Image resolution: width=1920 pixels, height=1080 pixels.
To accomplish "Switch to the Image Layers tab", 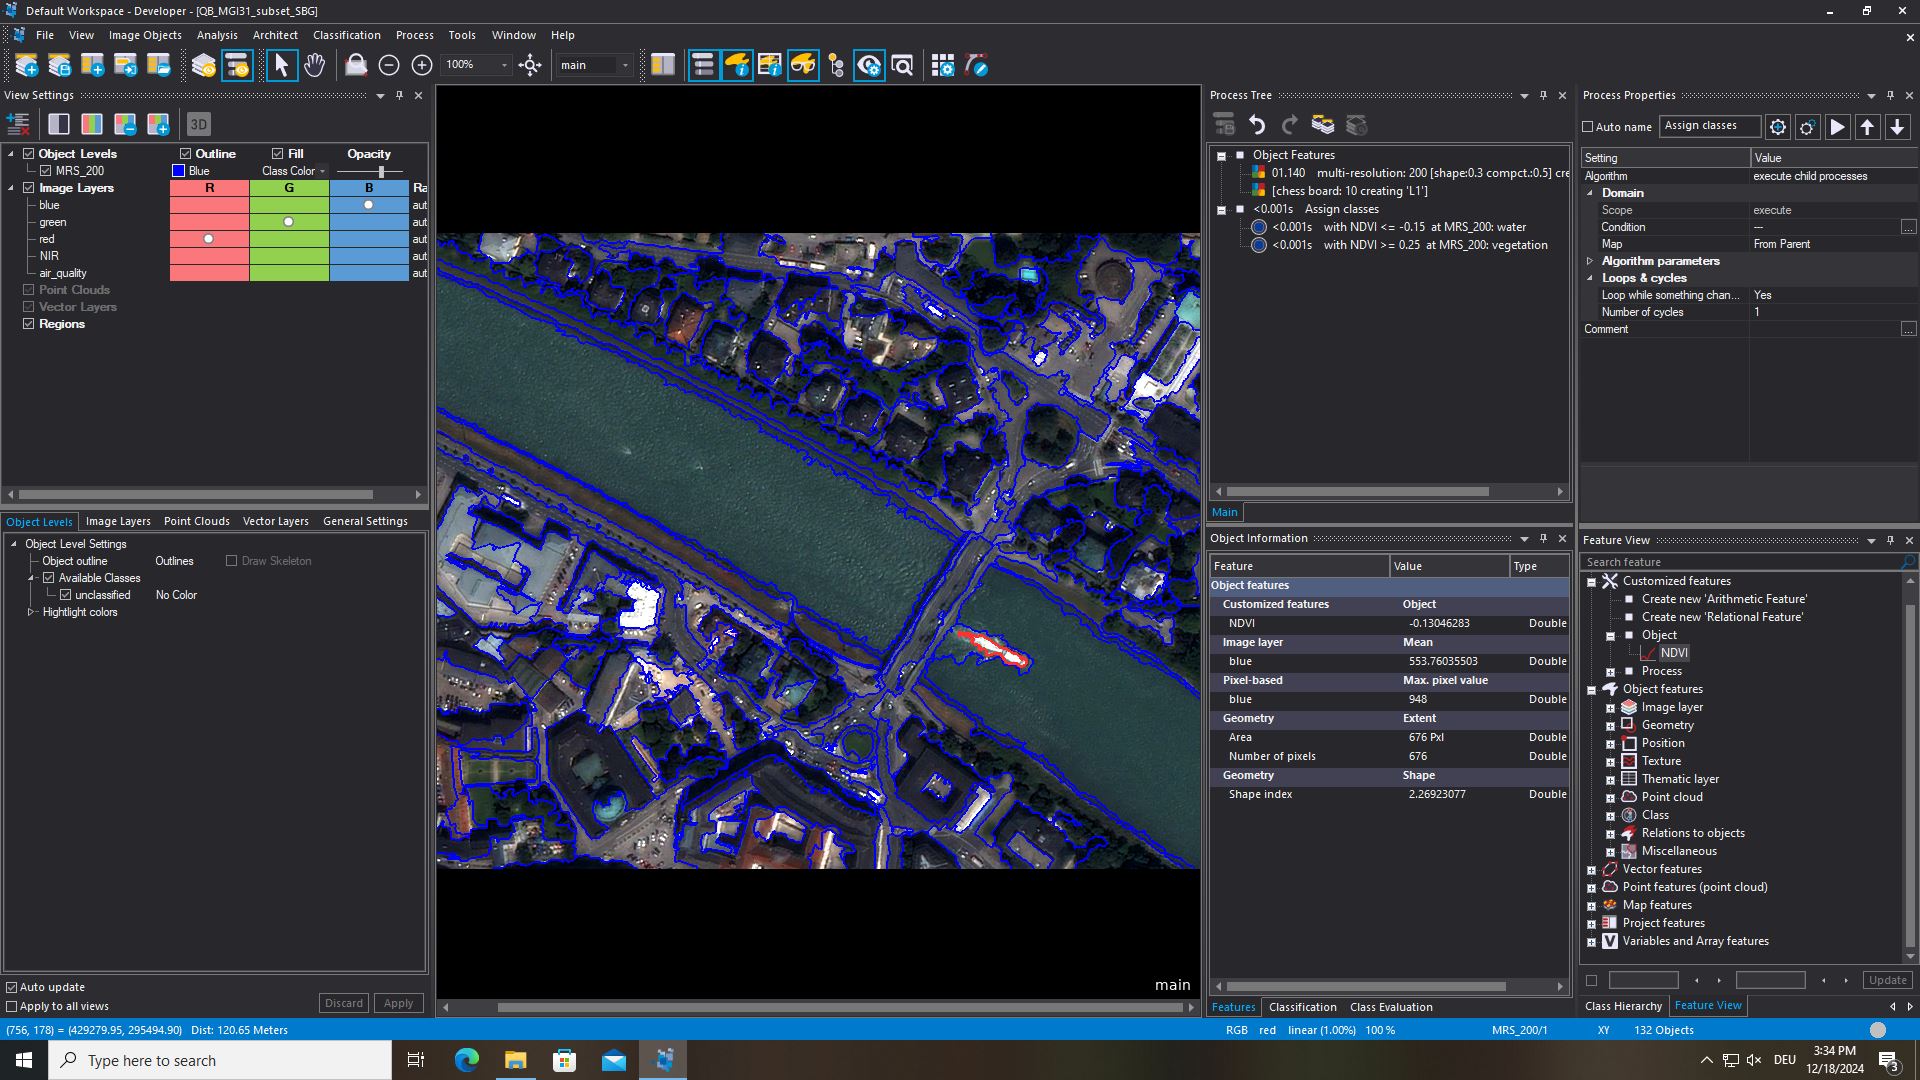I will [x=118, y=521].
